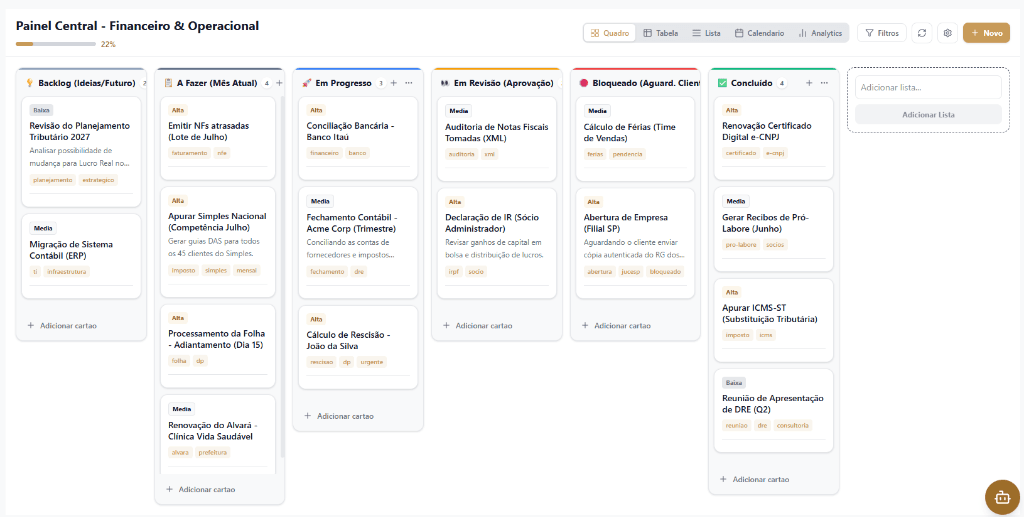Click the 'prefeitura' tag
Viewport: 1024px width, 517px height.
pos(212,452)
